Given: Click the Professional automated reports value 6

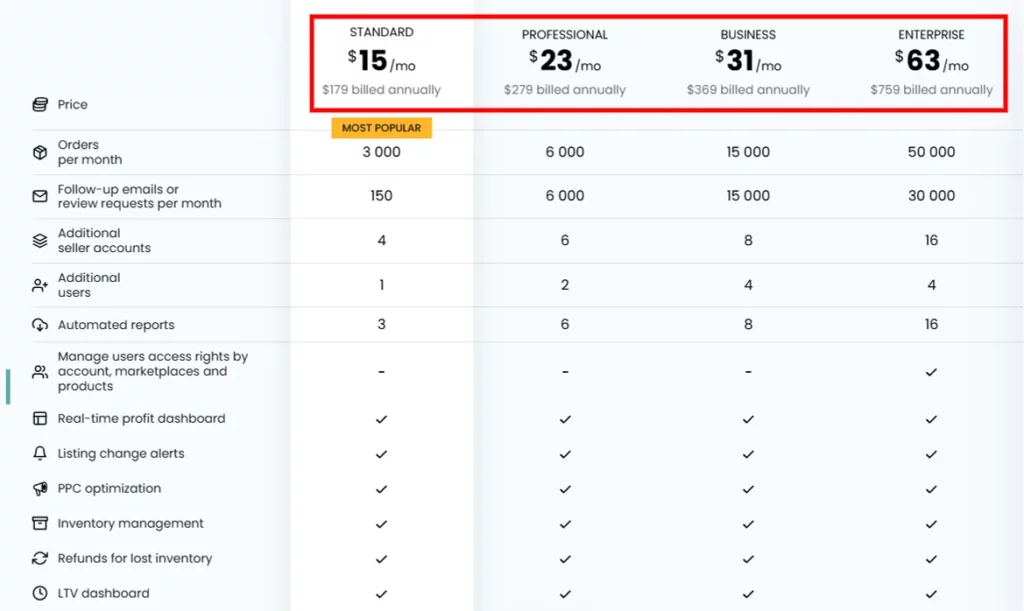Looking at the screenshot, I should pyautogui.click(x=565, y=324).
